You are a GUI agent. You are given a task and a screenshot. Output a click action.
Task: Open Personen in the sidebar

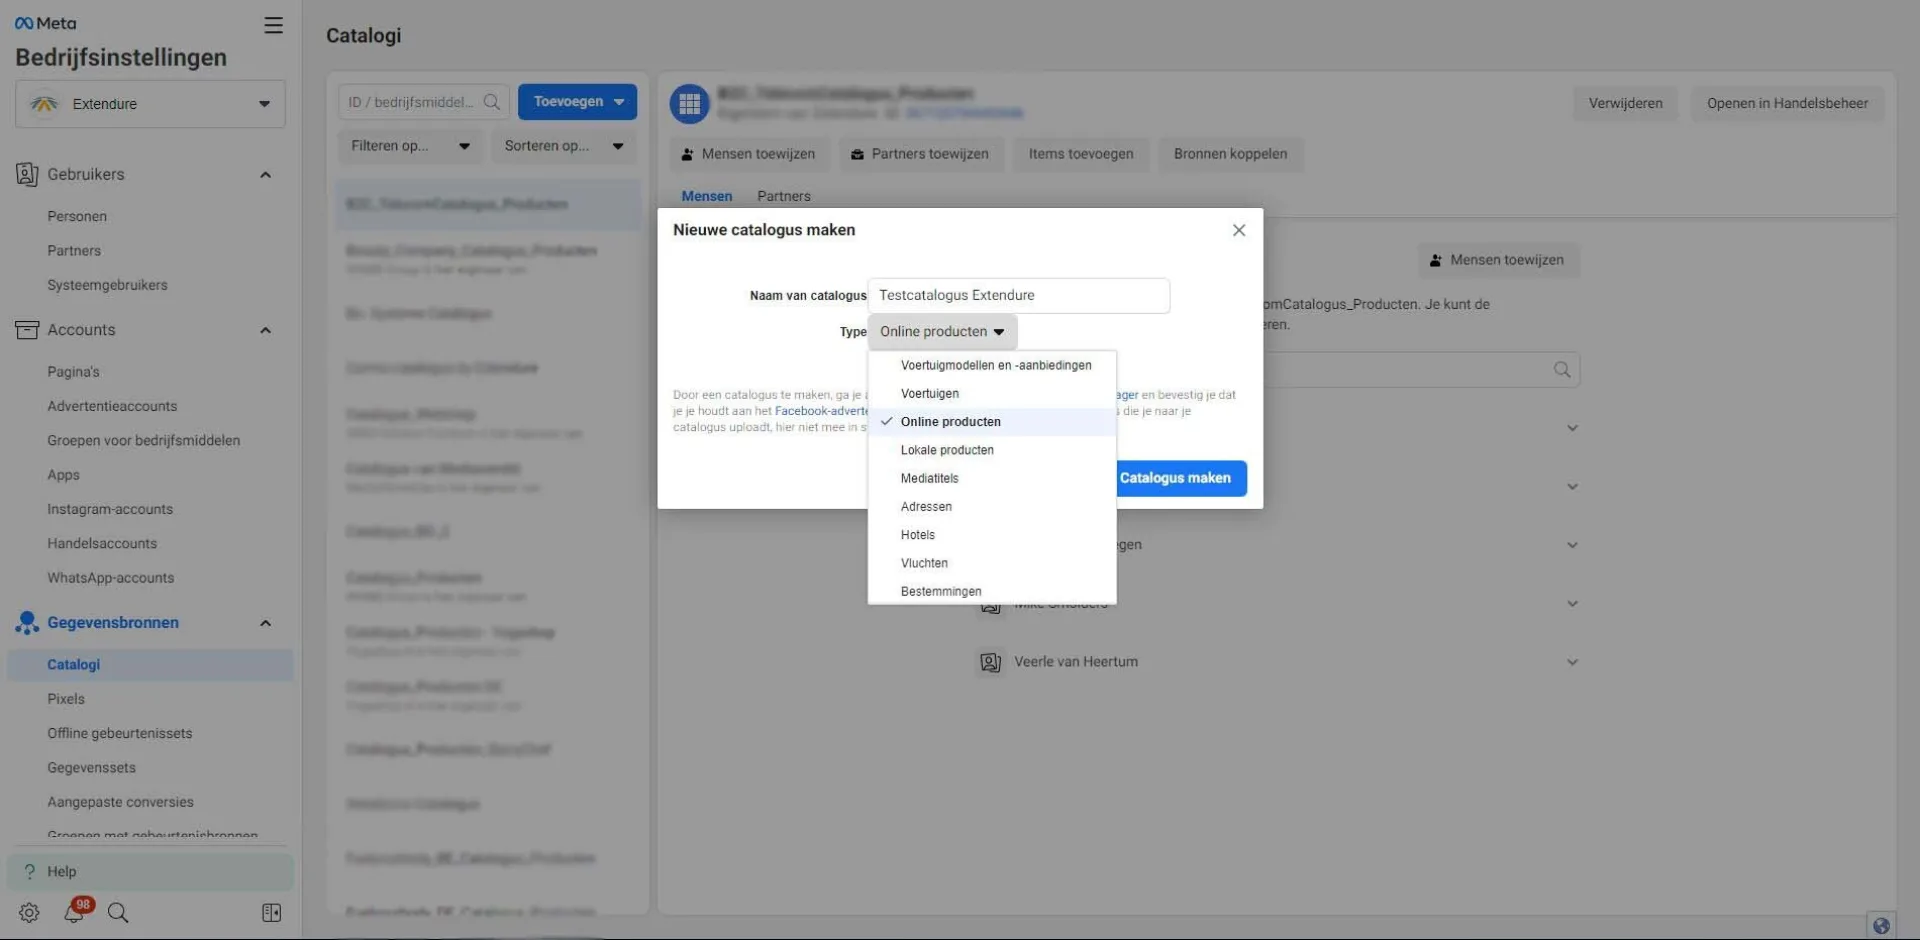pyautogui.click(x=77, y=216)
